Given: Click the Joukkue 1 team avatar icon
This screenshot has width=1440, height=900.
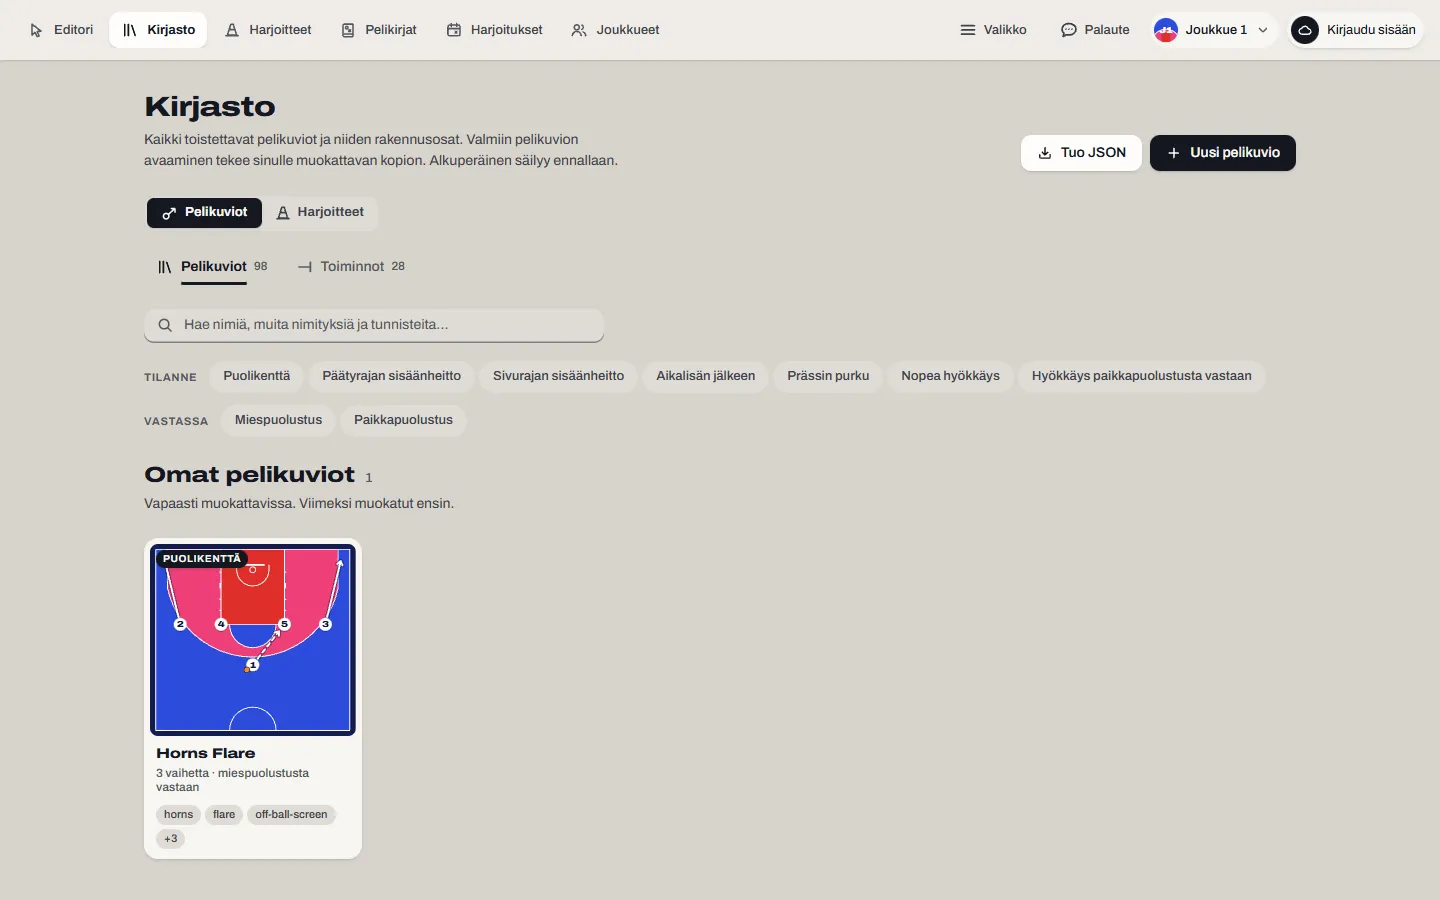Looking at the screenshot, I should (1166, 30).
